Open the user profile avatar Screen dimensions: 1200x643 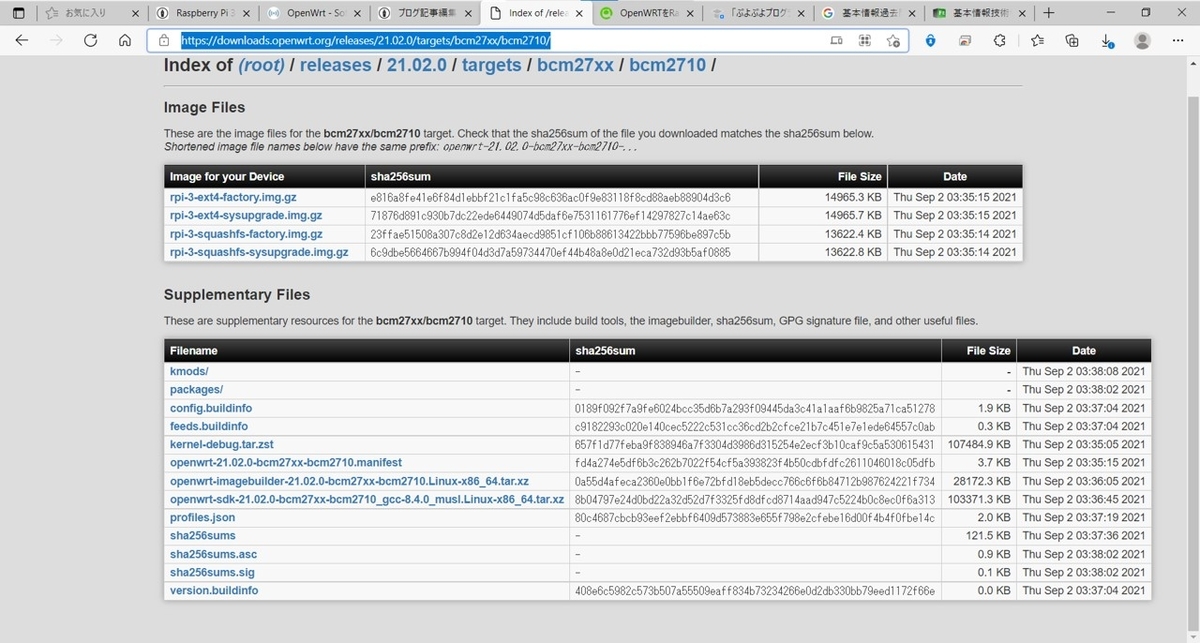1142,41
